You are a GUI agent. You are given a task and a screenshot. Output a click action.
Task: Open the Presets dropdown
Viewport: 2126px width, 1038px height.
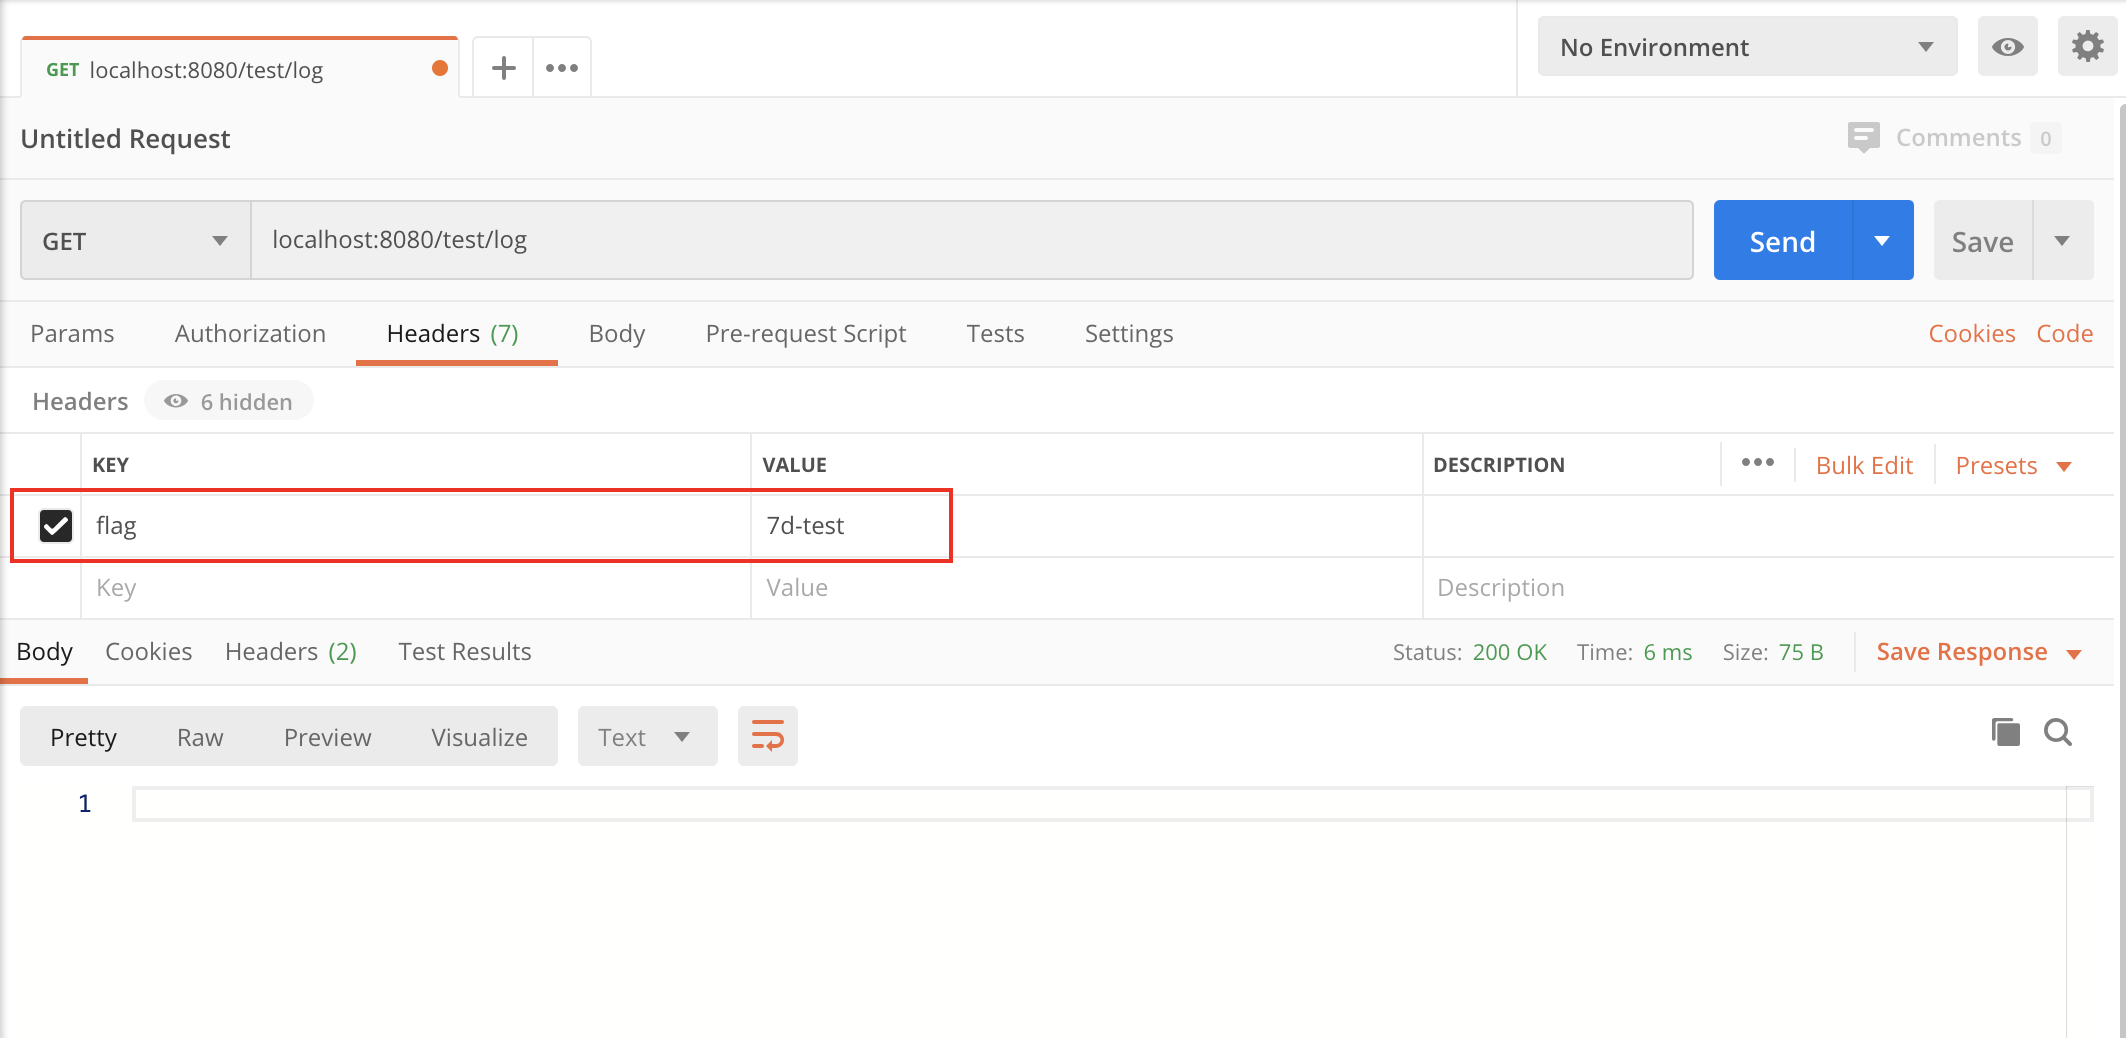2013,465
